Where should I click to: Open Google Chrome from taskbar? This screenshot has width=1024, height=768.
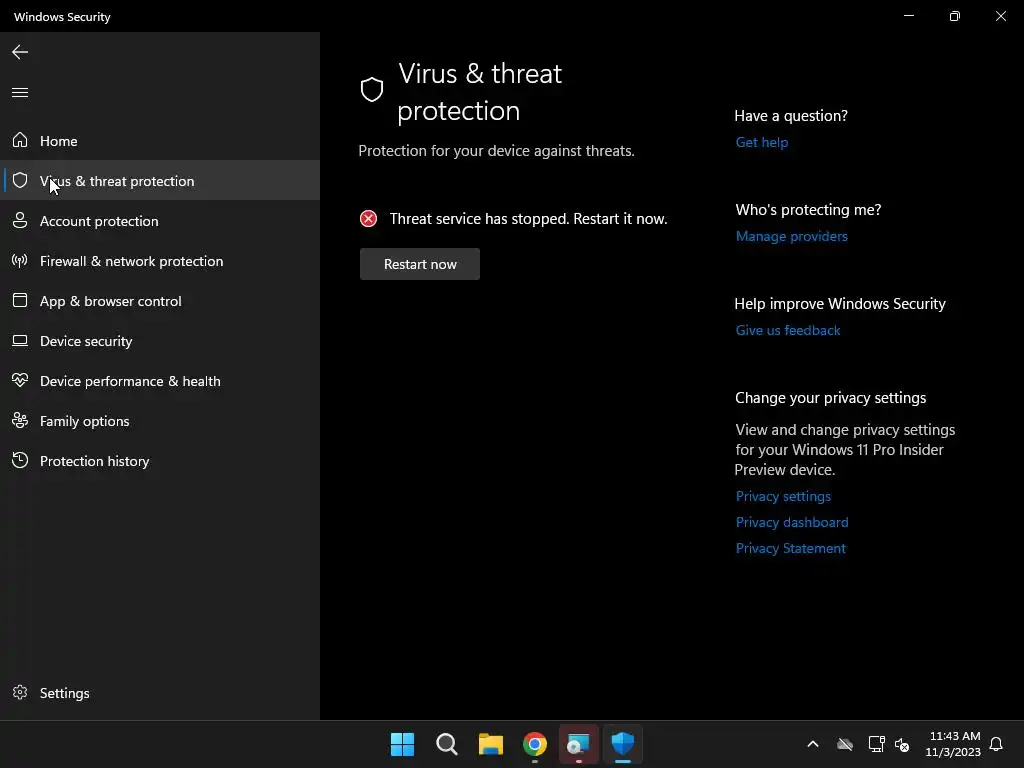click(535, 744)
